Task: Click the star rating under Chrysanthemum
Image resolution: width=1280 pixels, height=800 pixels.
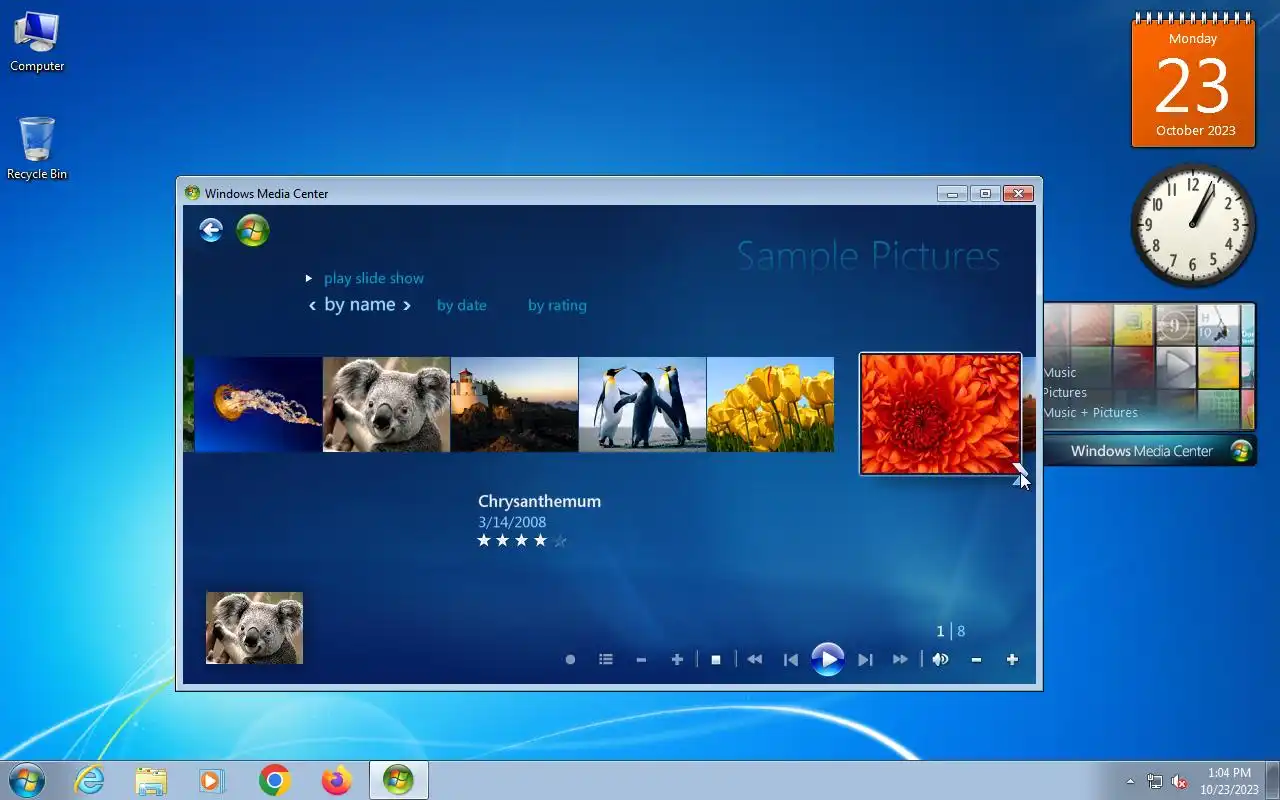Action: pyautogui.click(x=522, y=541)
